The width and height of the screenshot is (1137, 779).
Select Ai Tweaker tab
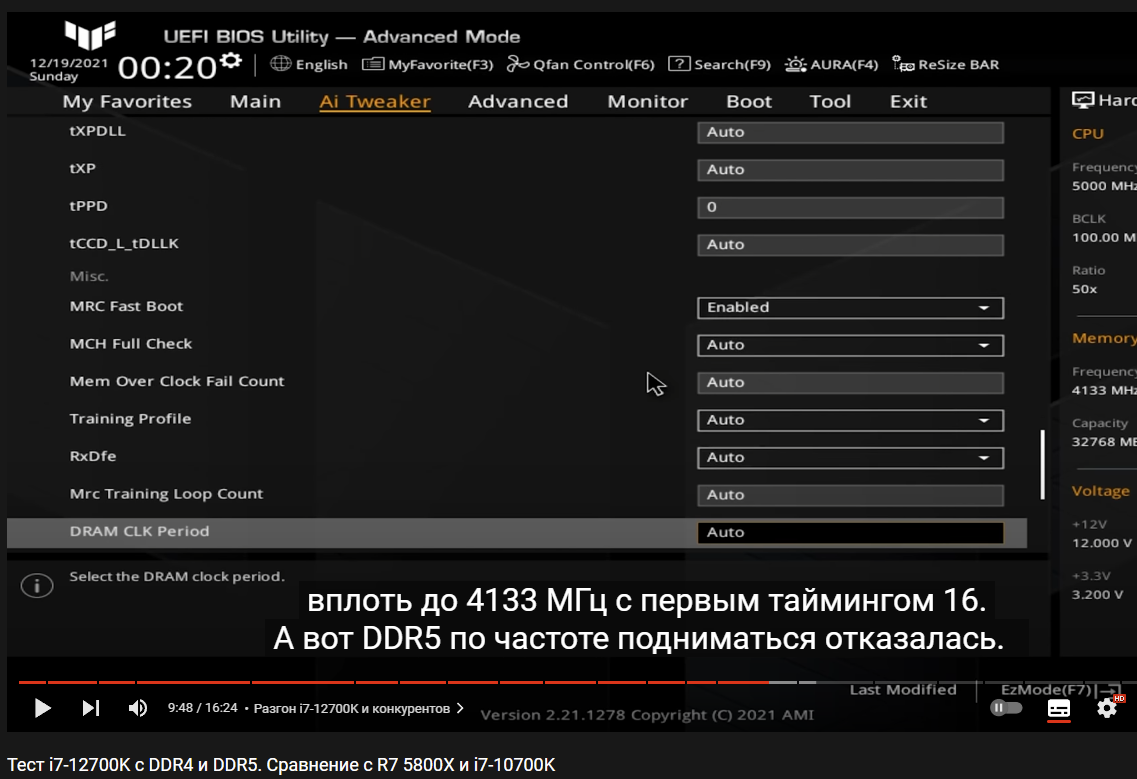[375, 102]
